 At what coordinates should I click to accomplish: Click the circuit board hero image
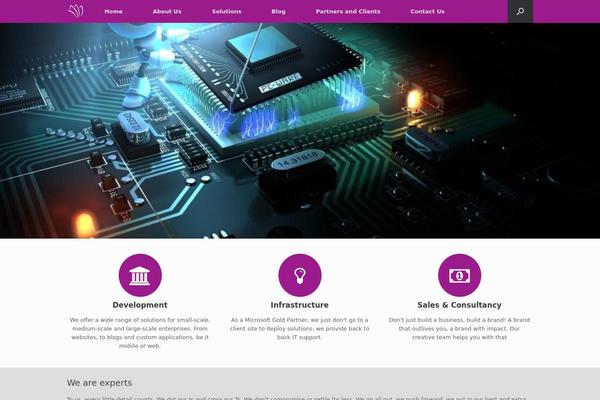pyautogui.click(x=300, y=131)
